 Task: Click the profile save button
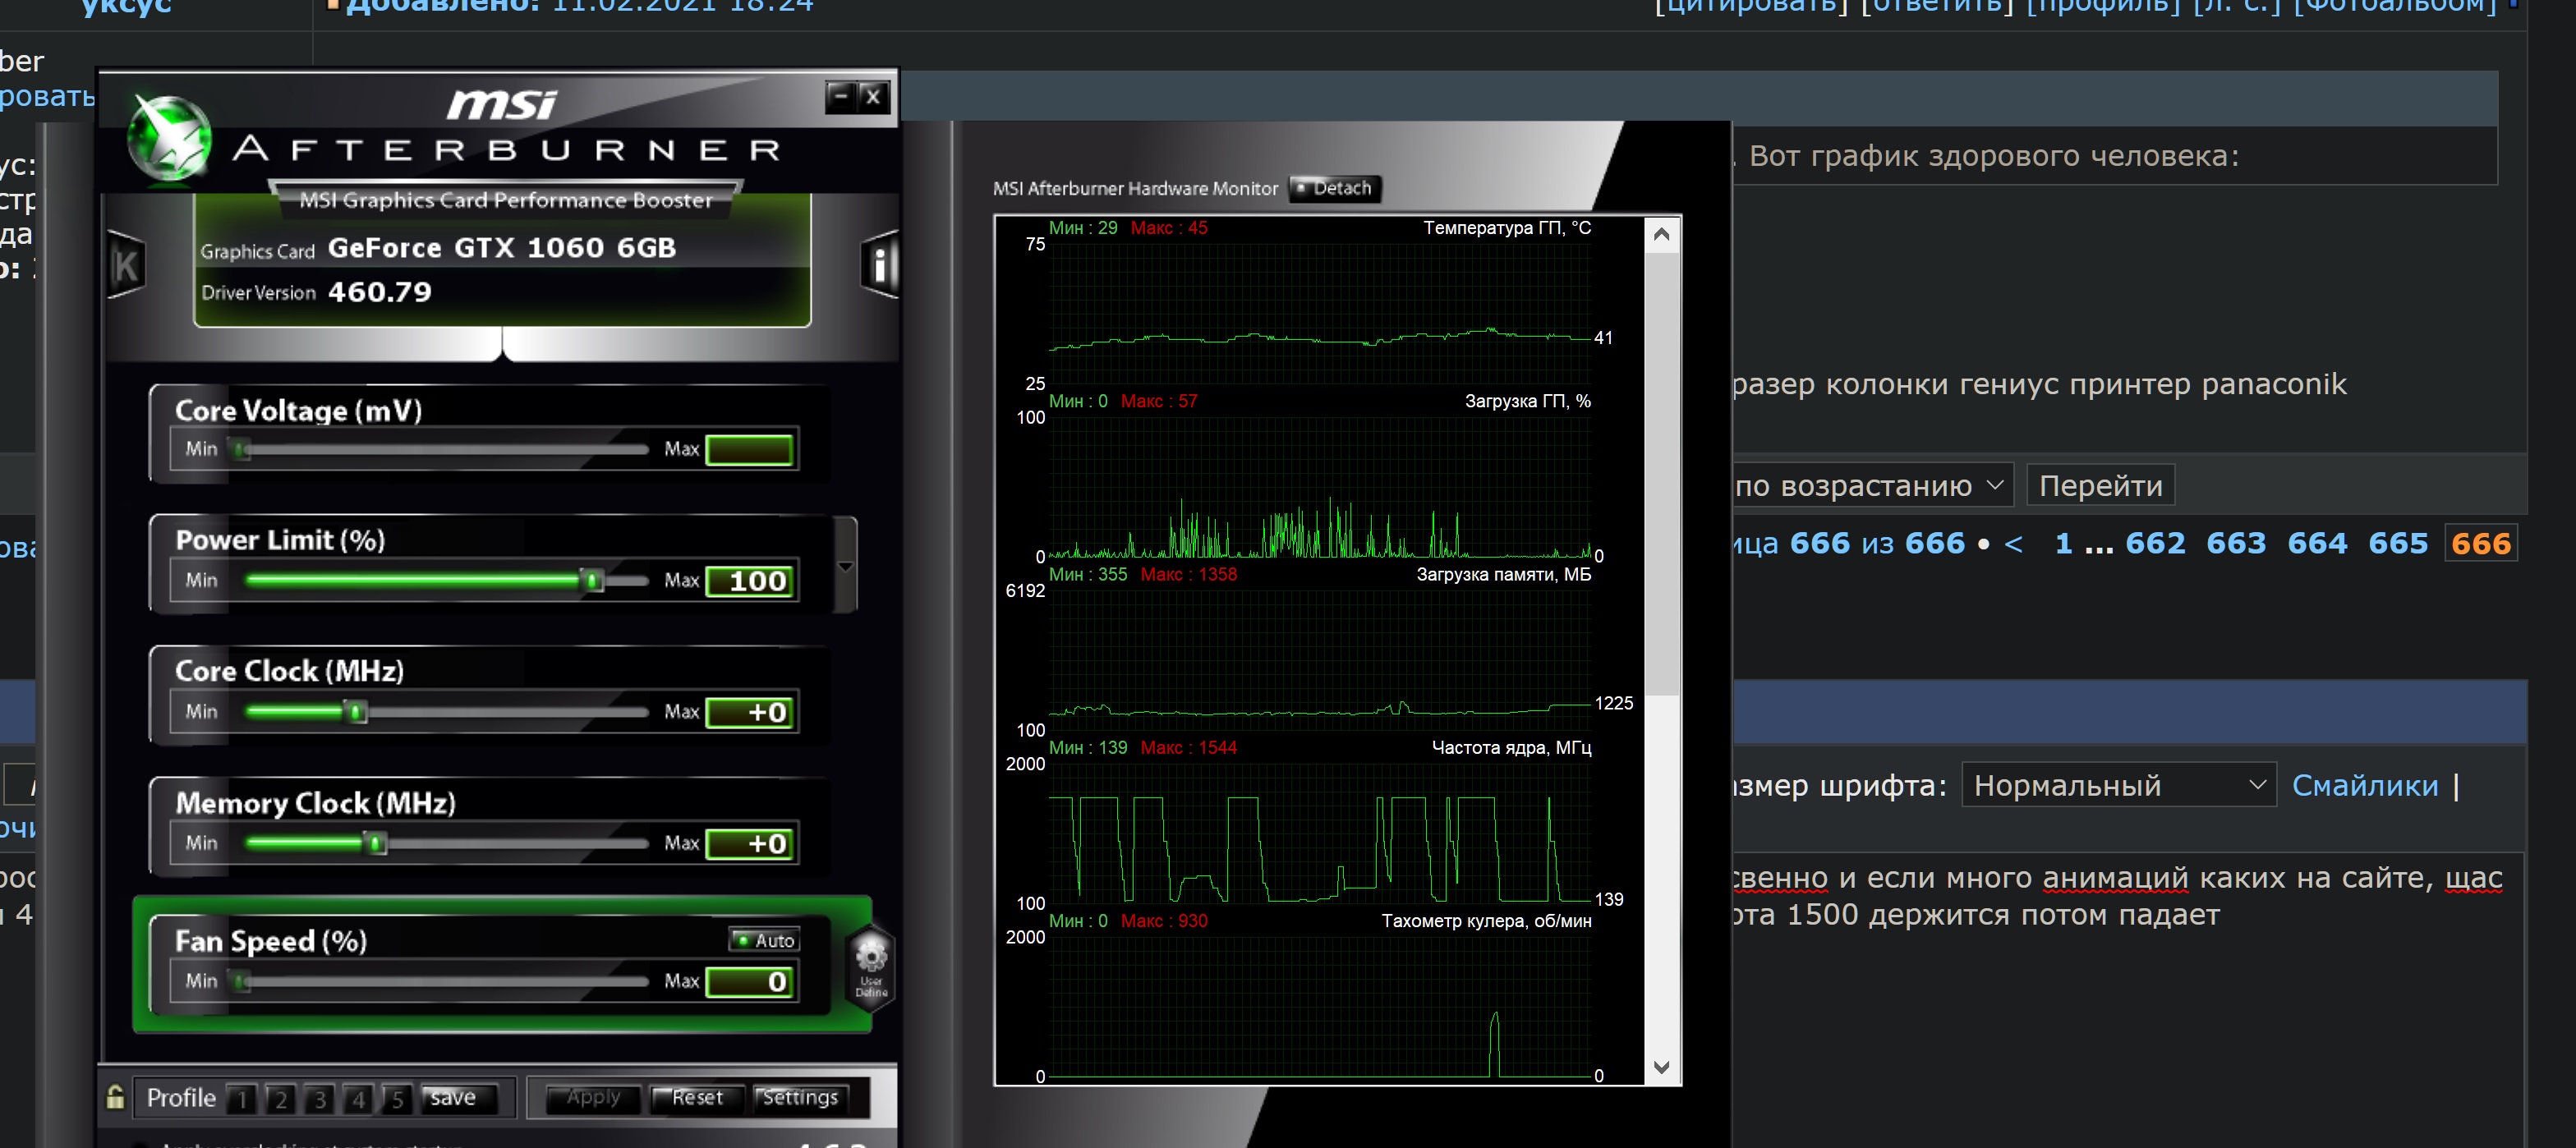[454, 1098]
